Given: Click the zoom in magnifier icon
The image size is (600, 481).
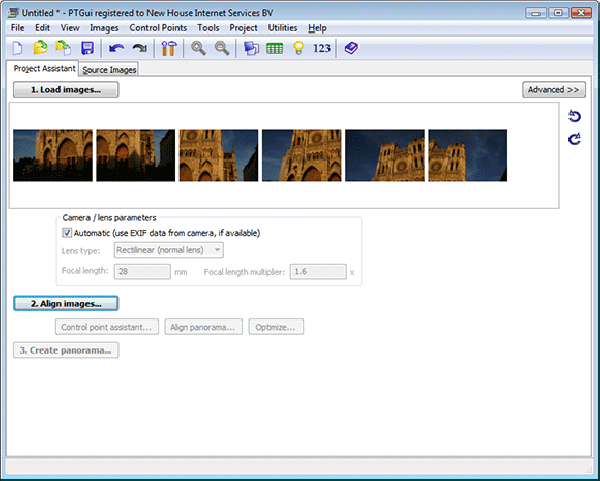Looking at the screenshot, I should pos(199,48).
